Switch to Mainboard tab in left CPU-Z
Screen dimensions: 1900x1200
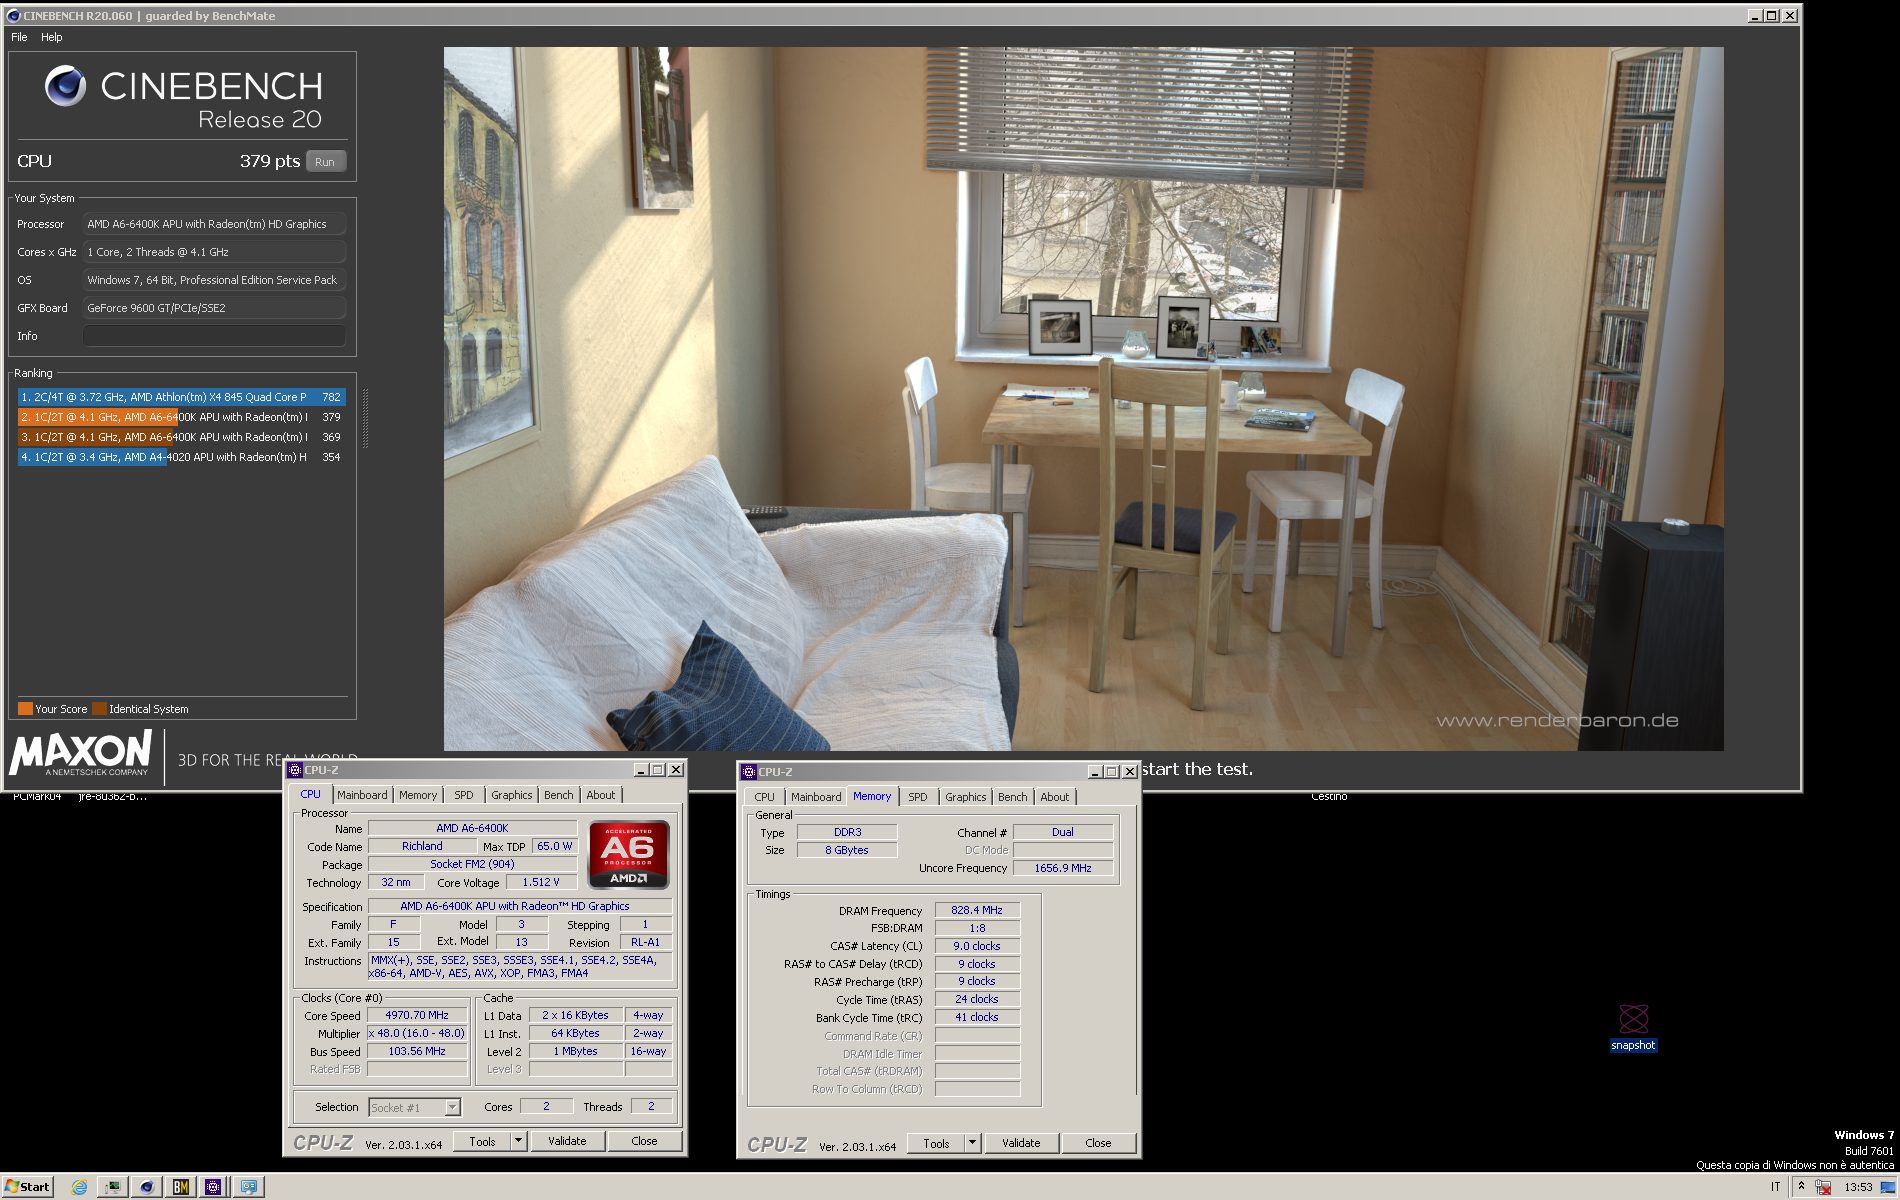[x=362, y=795]
